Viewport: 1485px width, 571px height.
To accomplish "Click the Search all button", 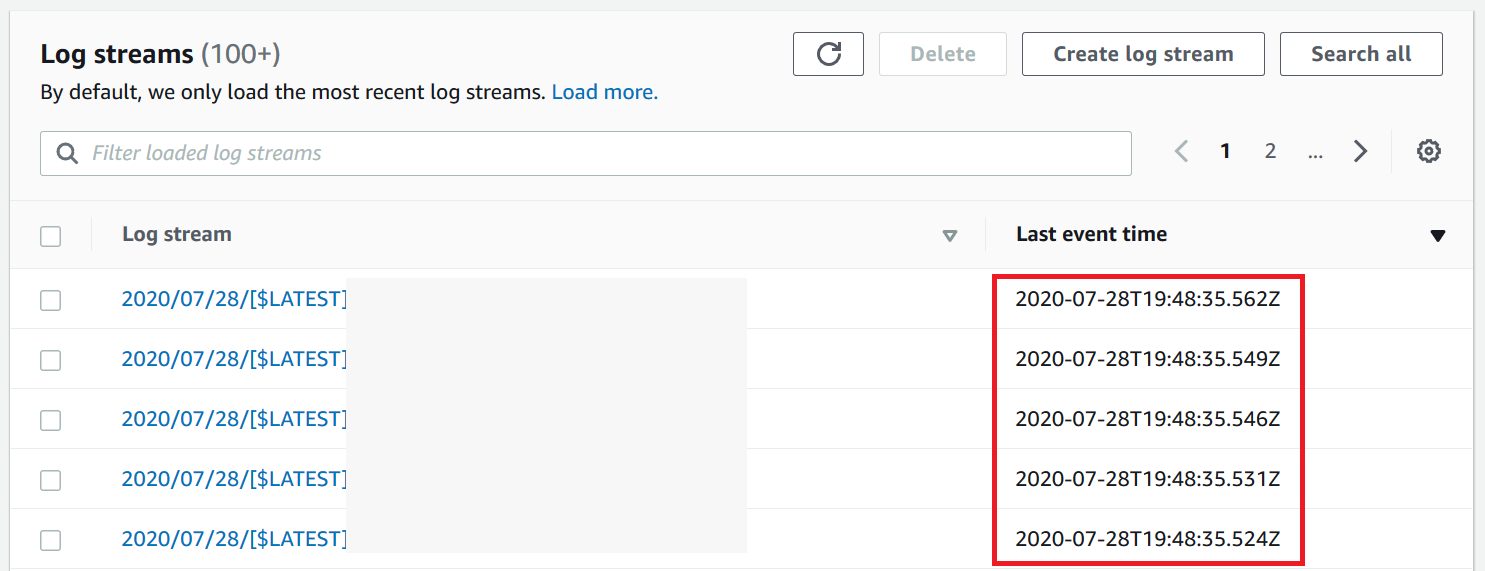I will pos(1361,54).
